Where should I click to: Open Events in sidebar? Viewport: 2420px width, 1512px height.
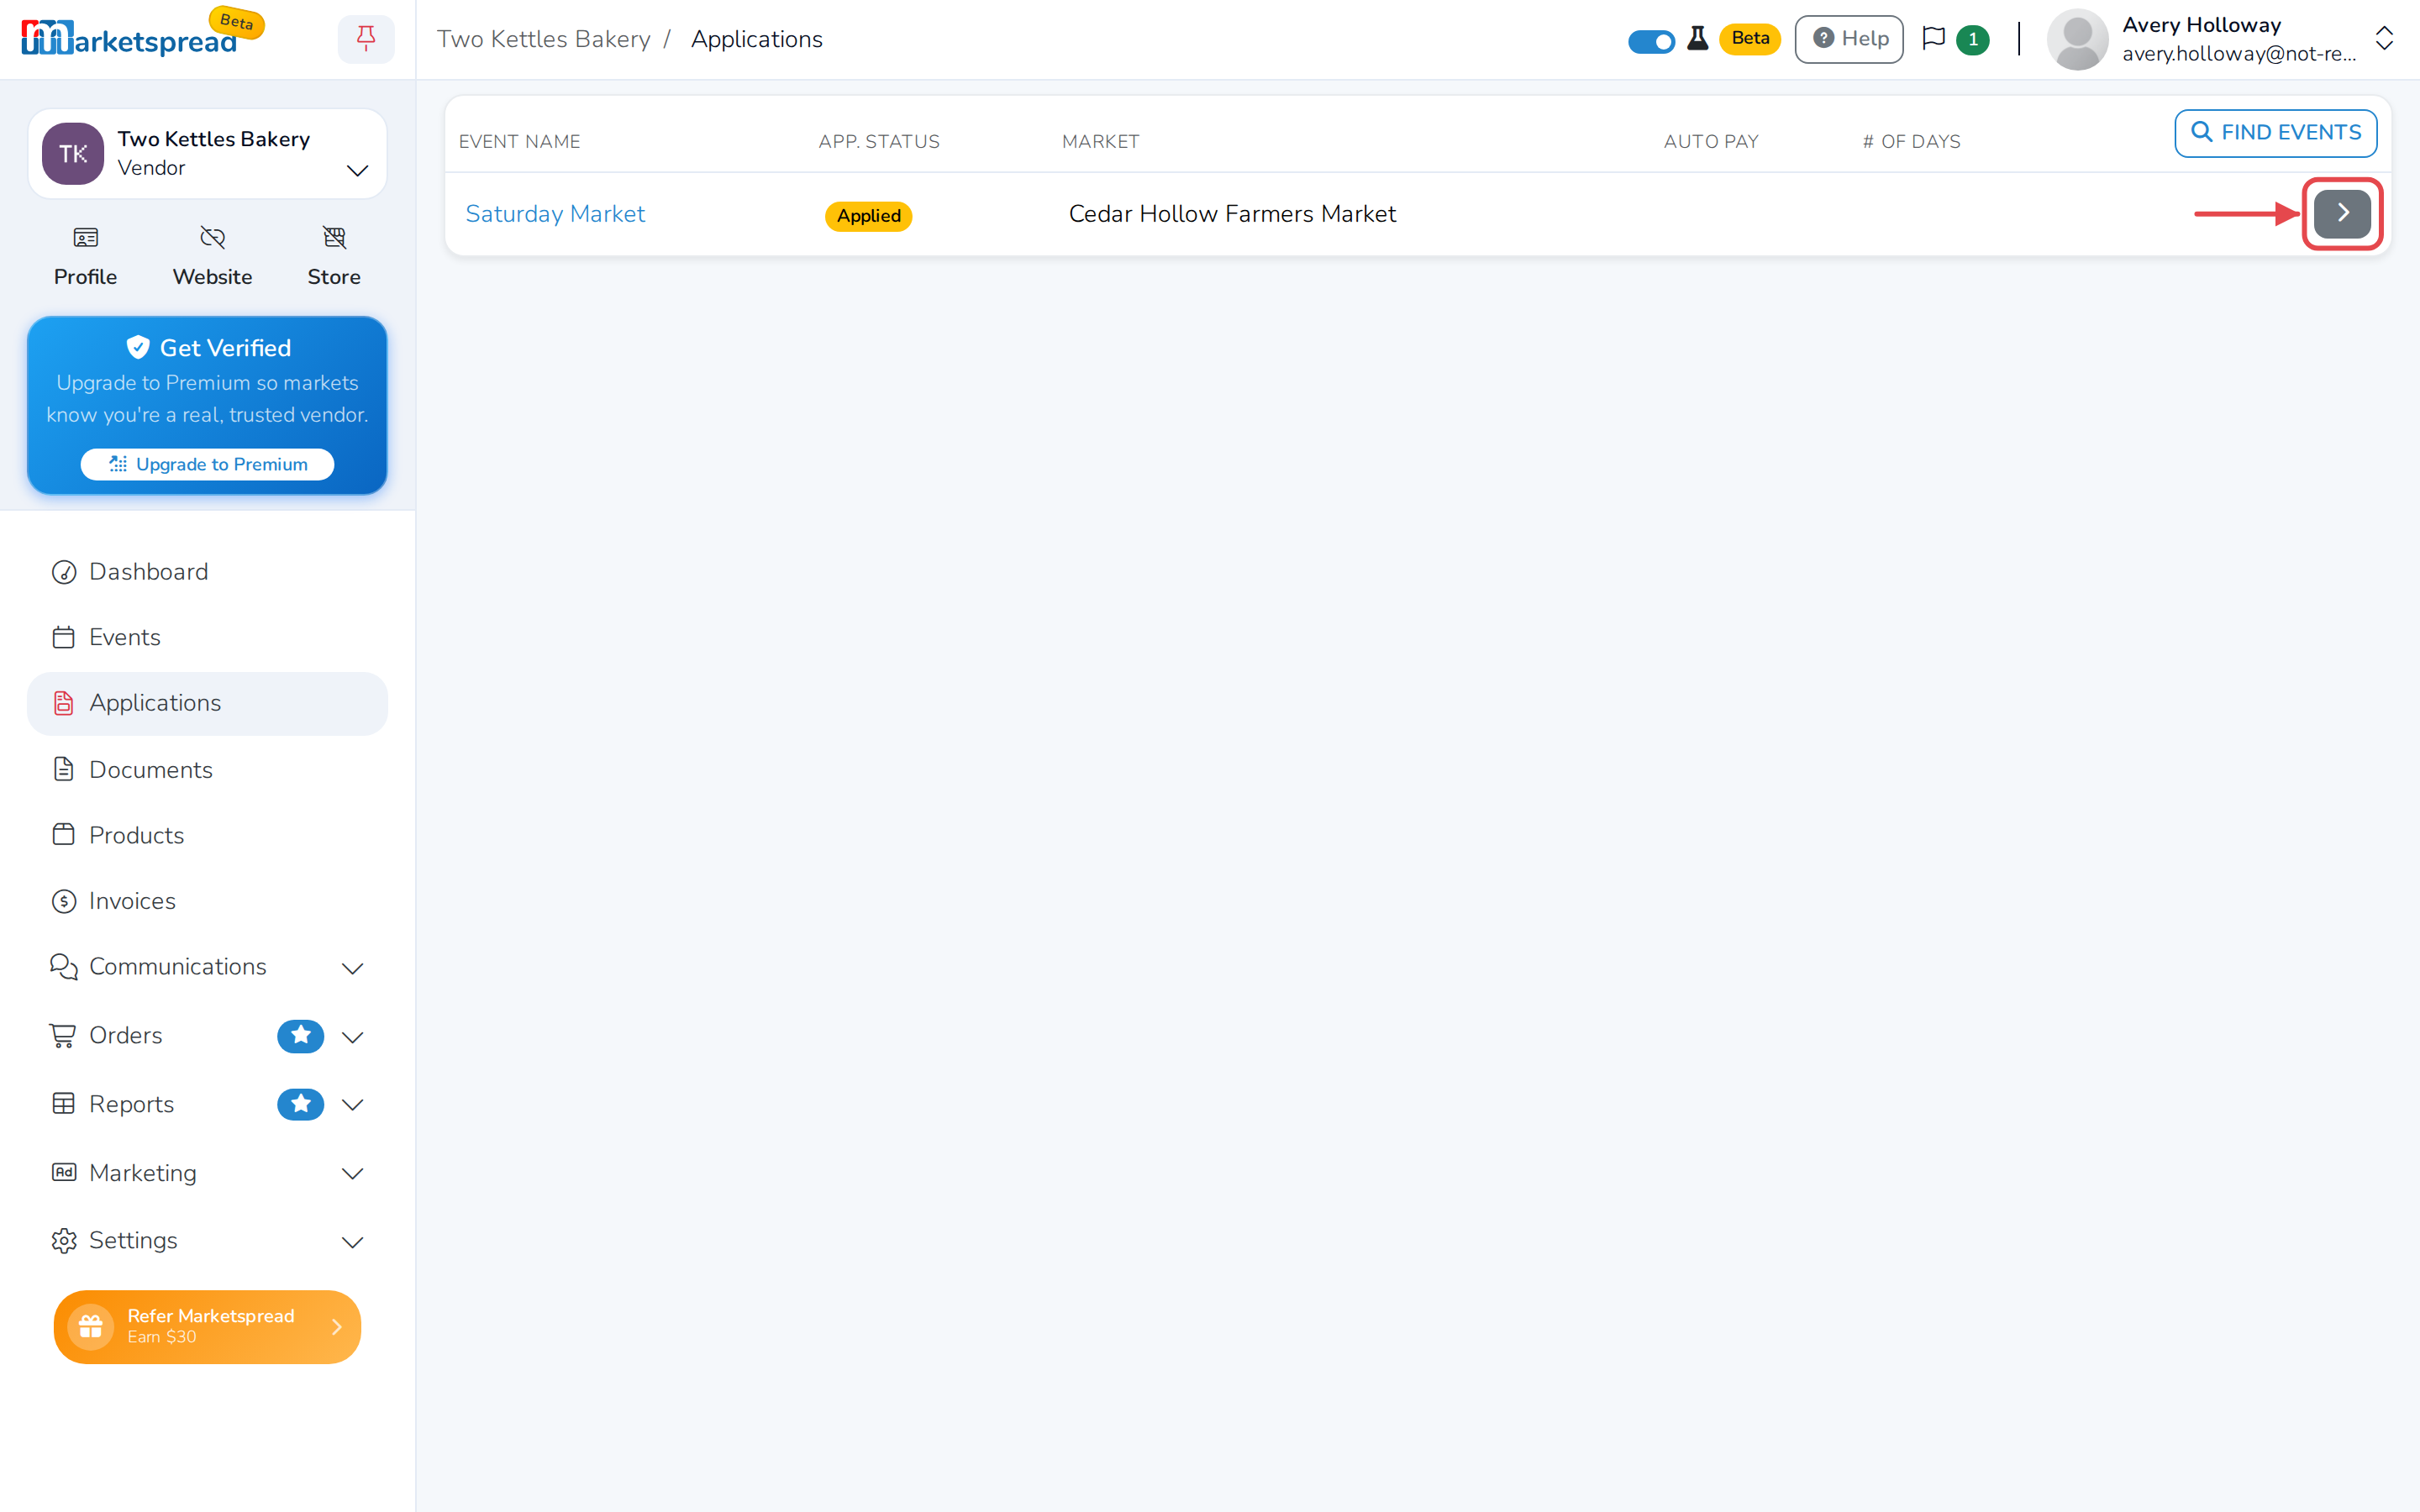point(207,637)
